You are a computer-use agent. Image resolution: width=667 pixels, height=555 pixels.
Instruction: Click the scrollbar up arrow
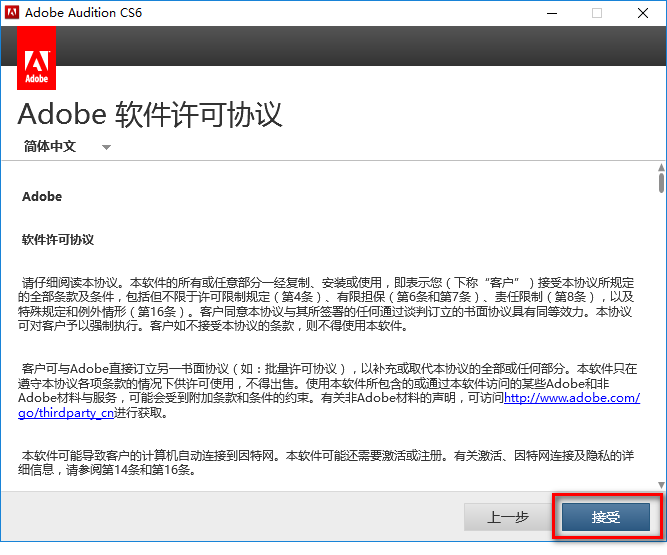point(661,168)
